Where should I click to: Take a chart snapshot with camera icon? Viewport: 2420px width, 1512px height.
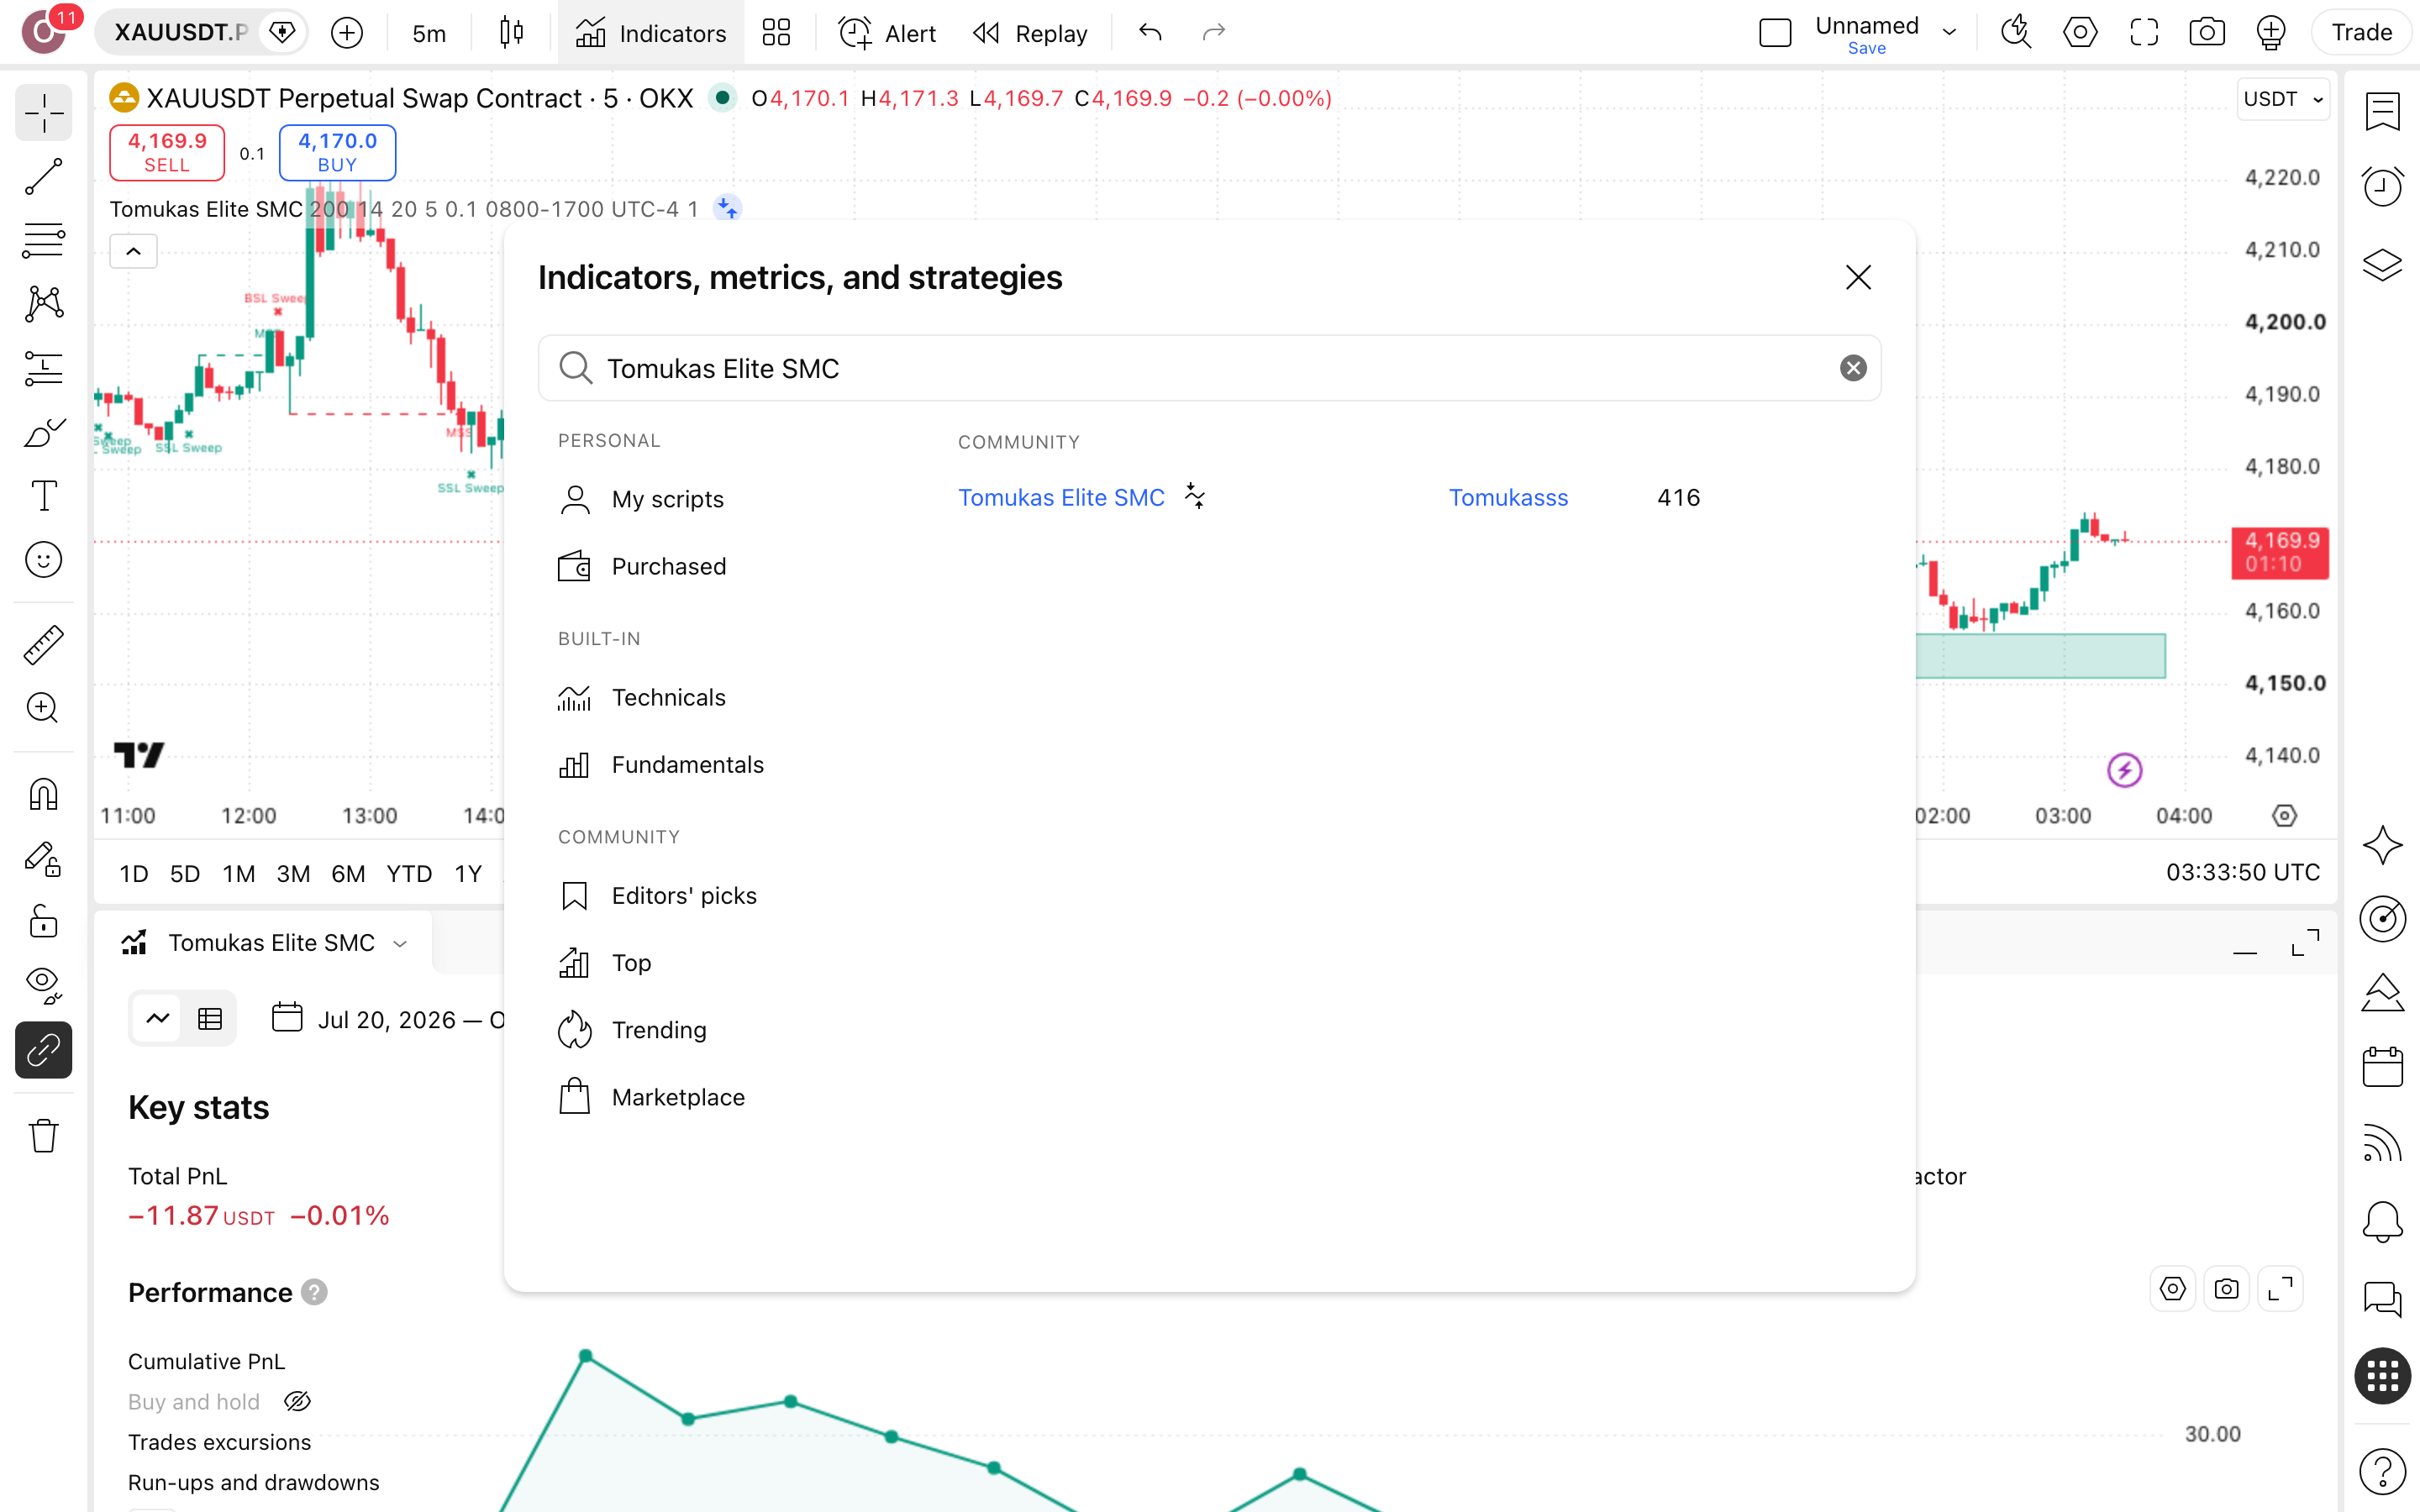(2206, 33)
